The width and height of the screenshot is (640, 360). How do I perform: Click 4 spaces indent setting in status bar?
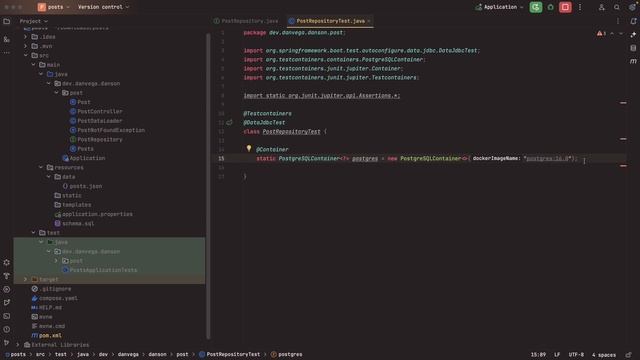click(x=604, y=355)
